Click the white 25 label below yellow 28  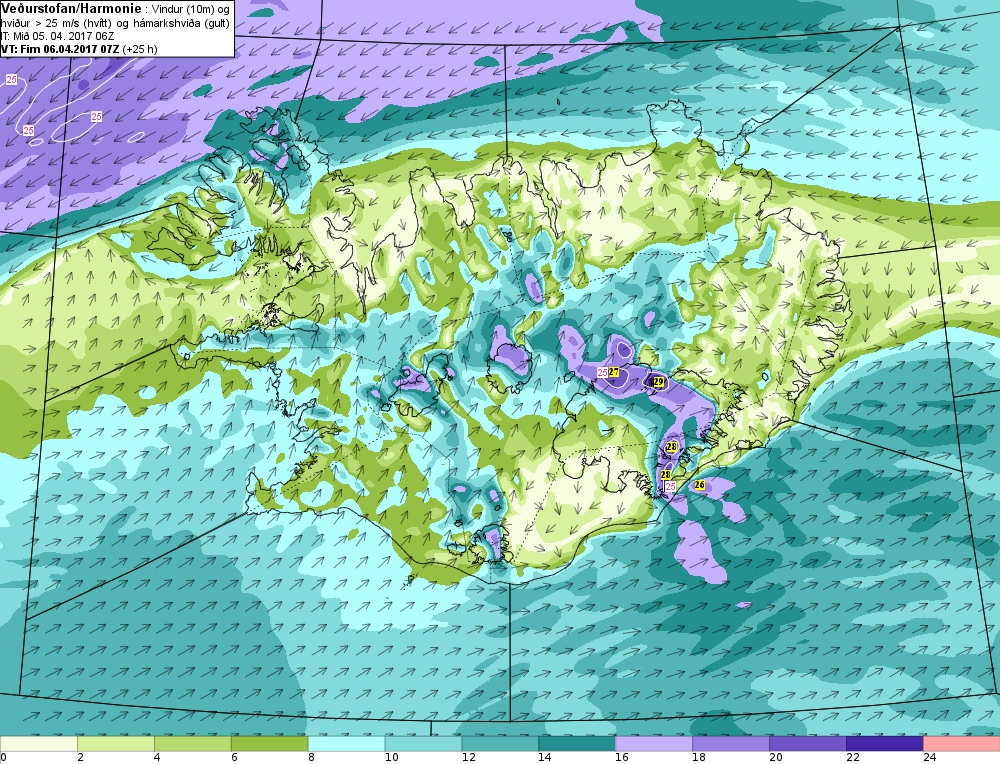coord(670,486)
